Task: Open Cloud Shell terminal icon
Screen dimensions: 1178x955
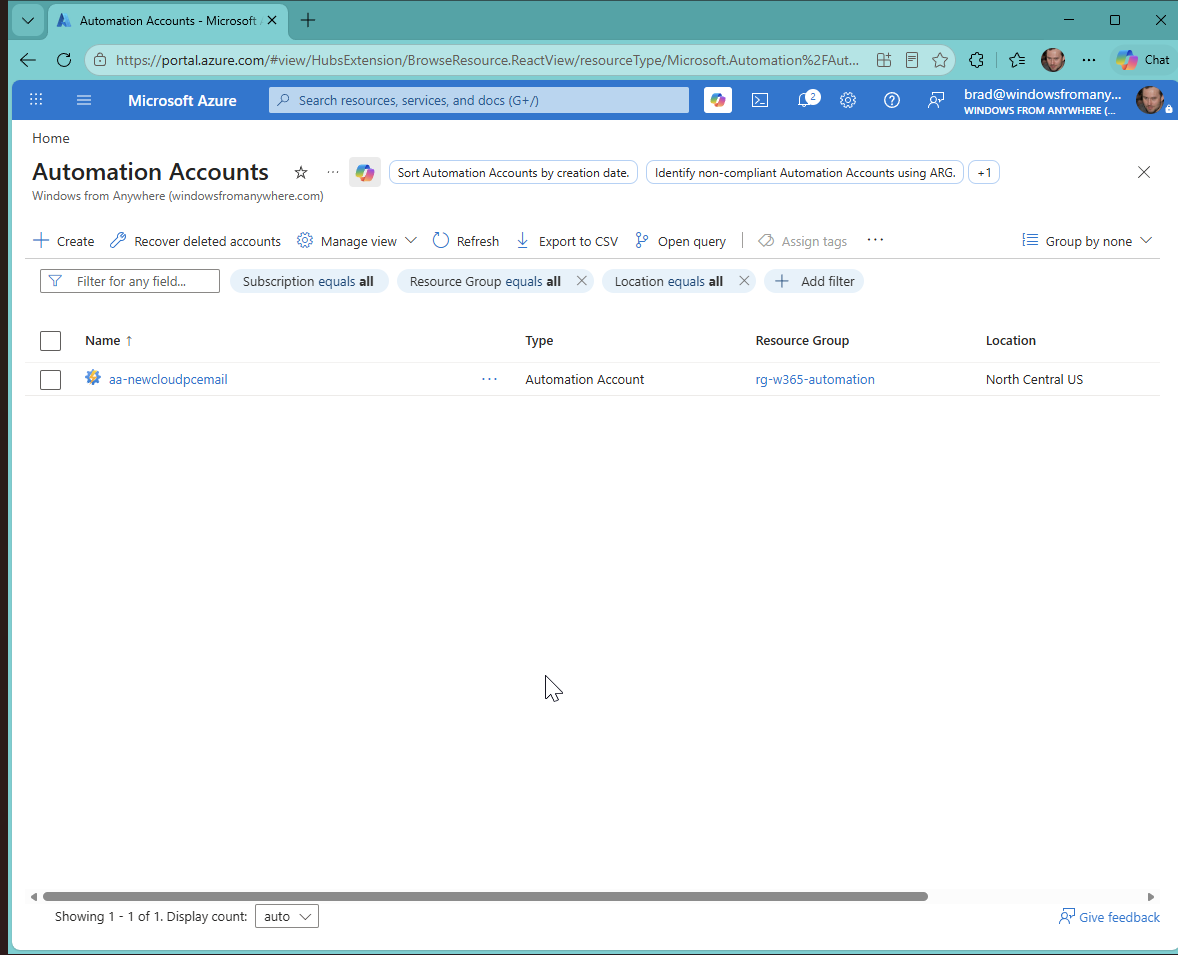Action: pyautogui.click(x=760, y=100)
